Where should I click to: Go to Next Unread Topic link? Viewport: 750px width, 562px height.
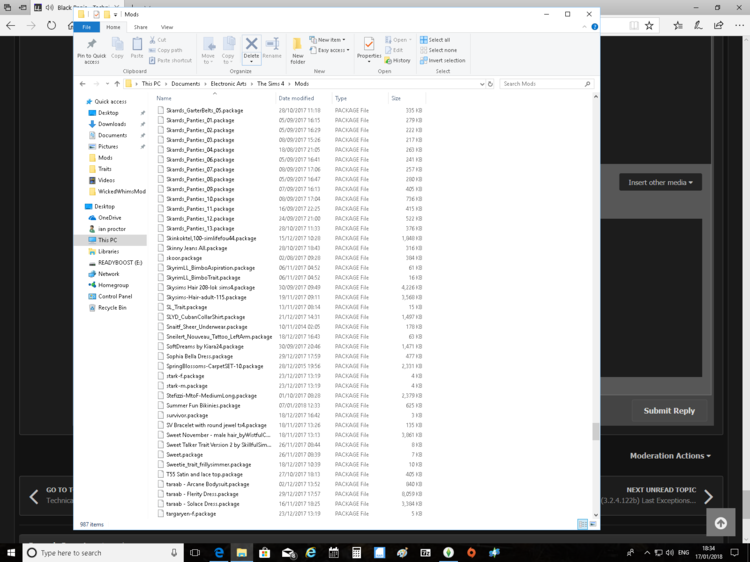661,490
